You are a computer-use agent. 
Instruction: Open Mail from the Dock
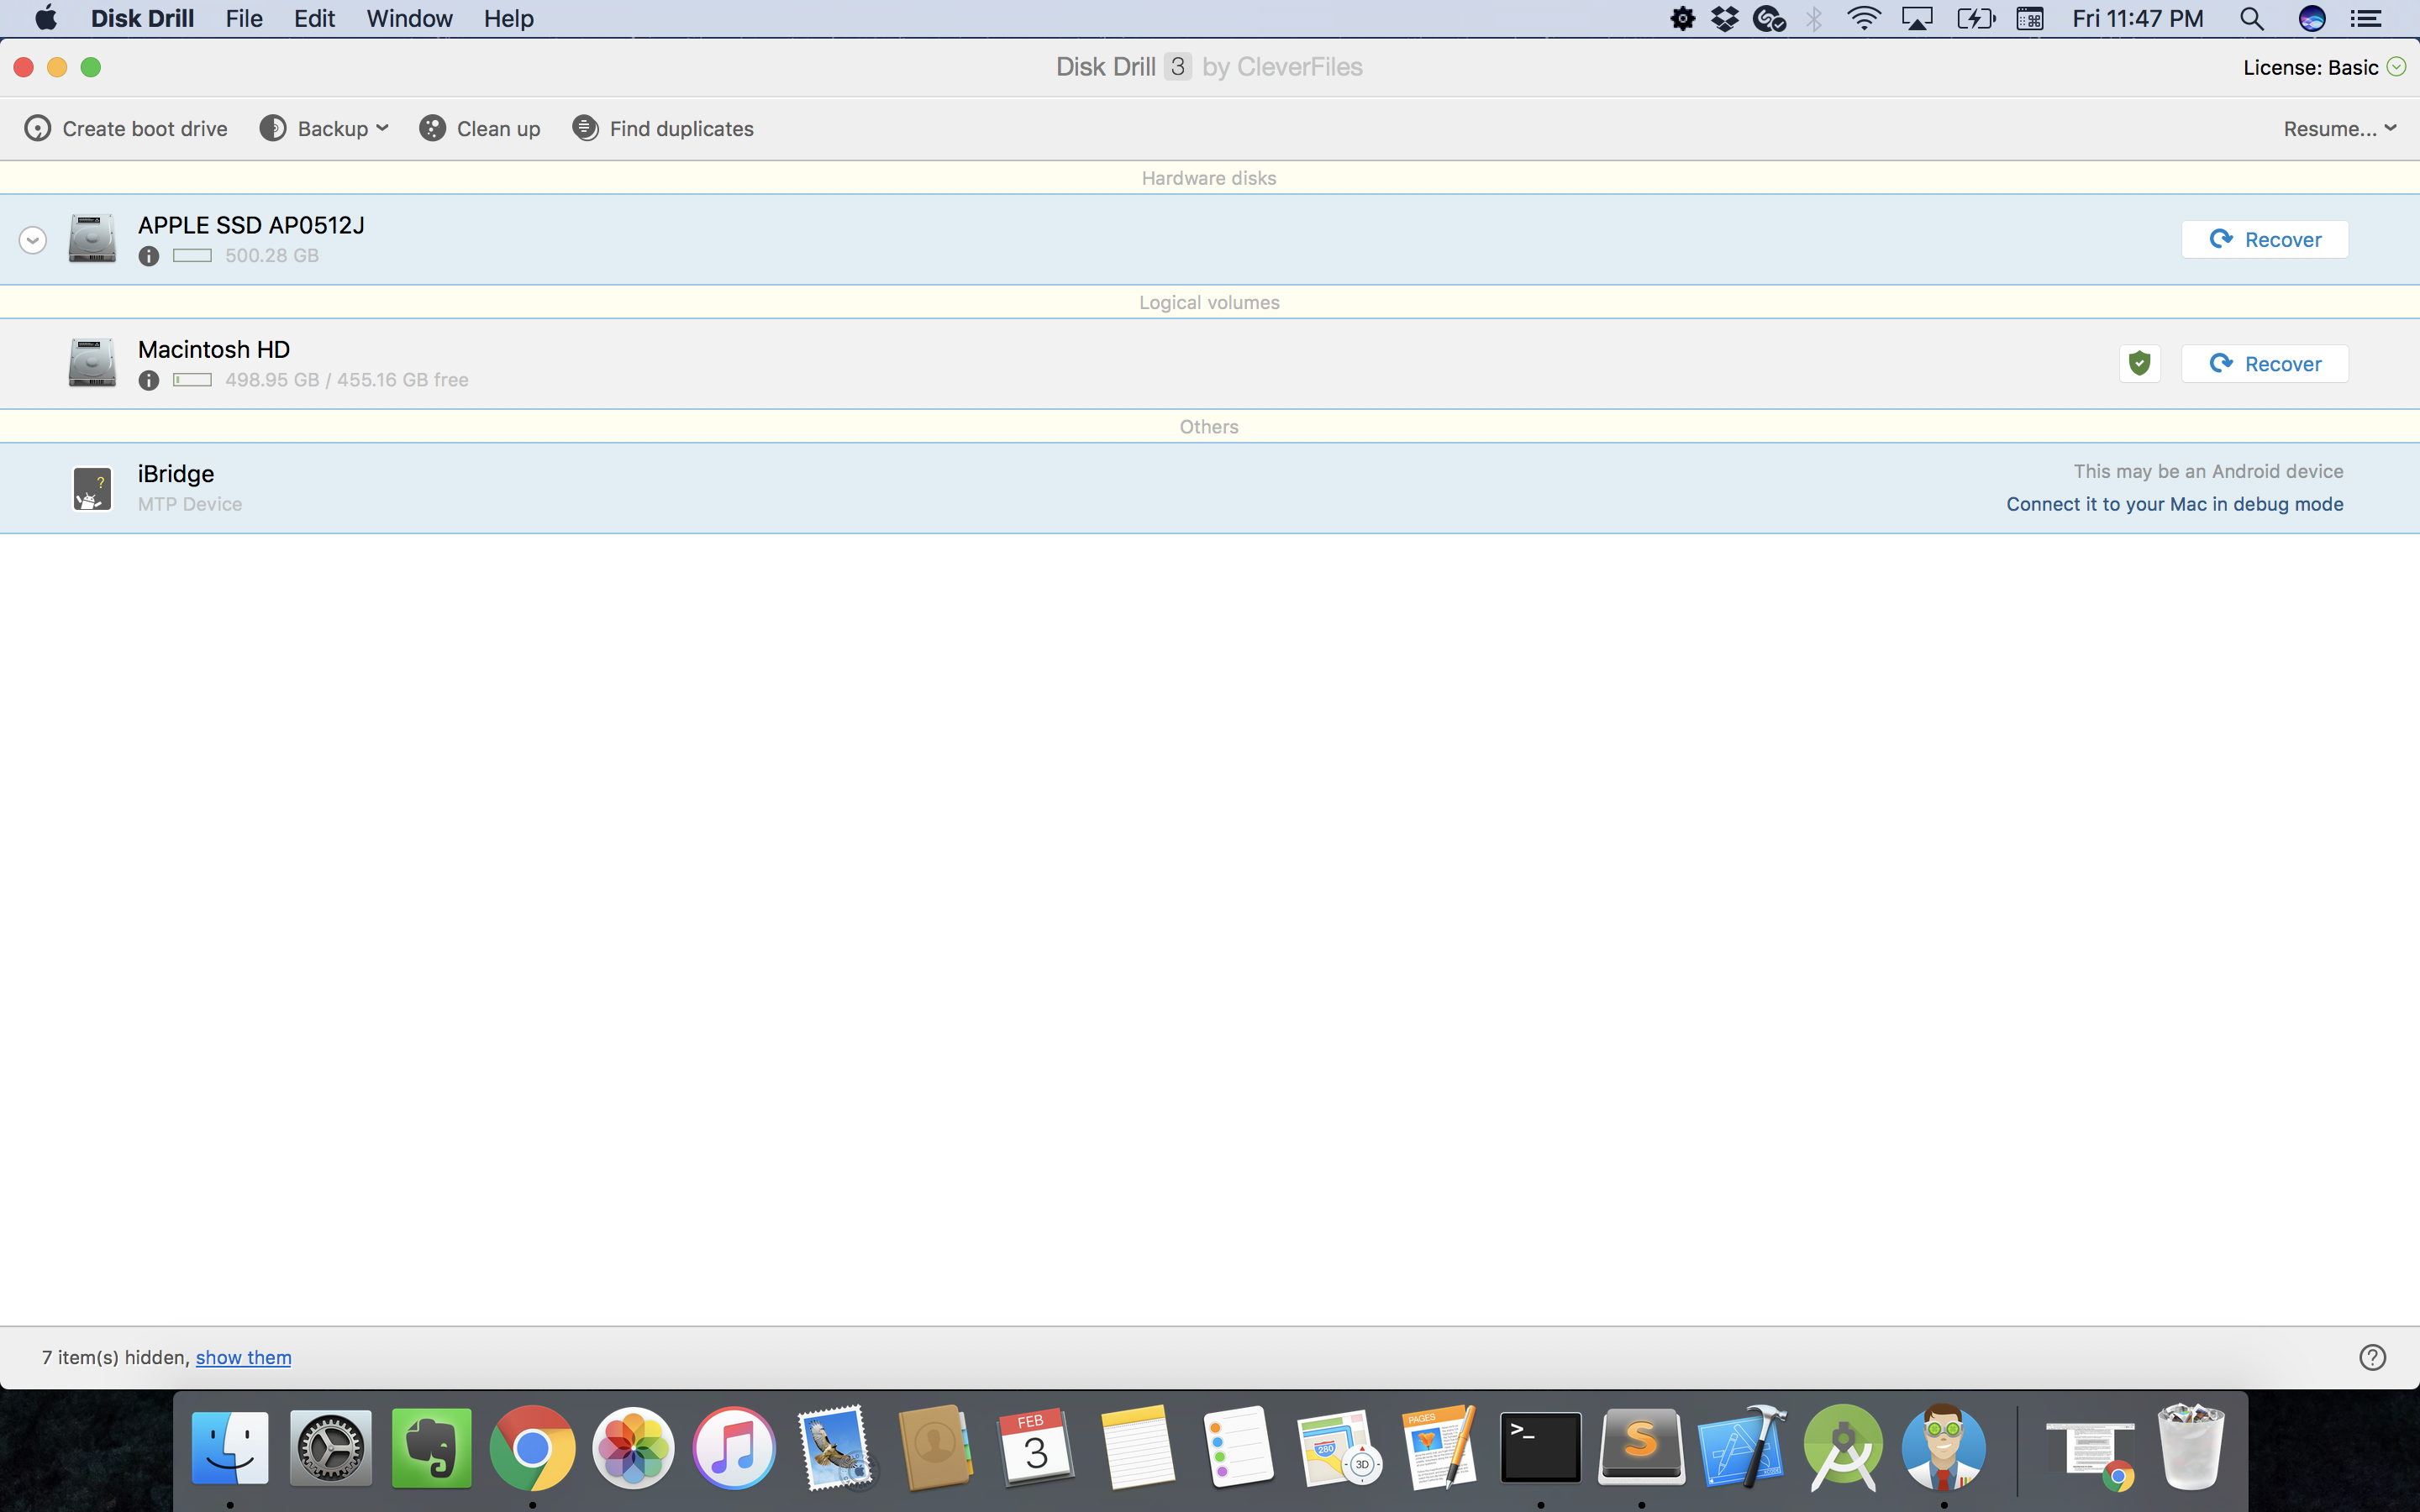click(x=835, y=1447)
